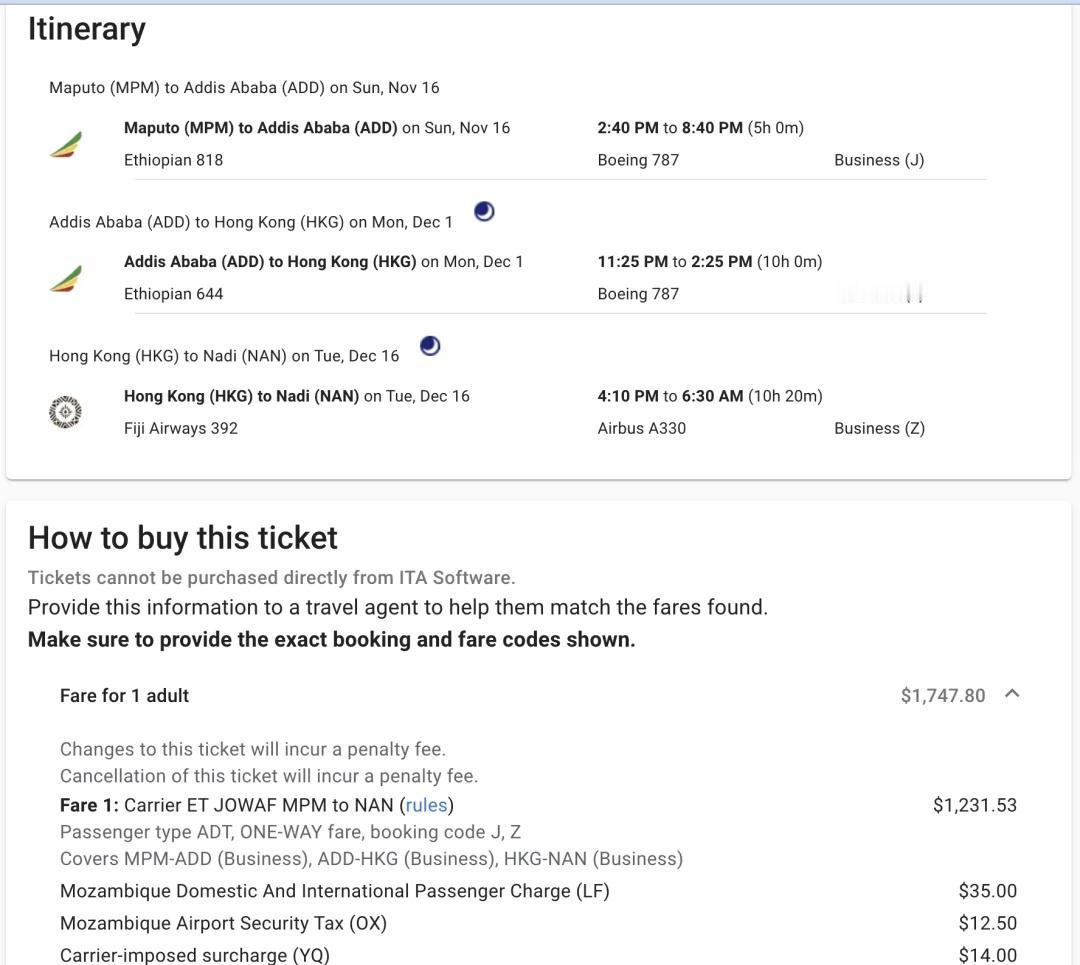Click the How to buy this ticket heading
Viewport: 1080px width, 965px height.
pos(183,538)
